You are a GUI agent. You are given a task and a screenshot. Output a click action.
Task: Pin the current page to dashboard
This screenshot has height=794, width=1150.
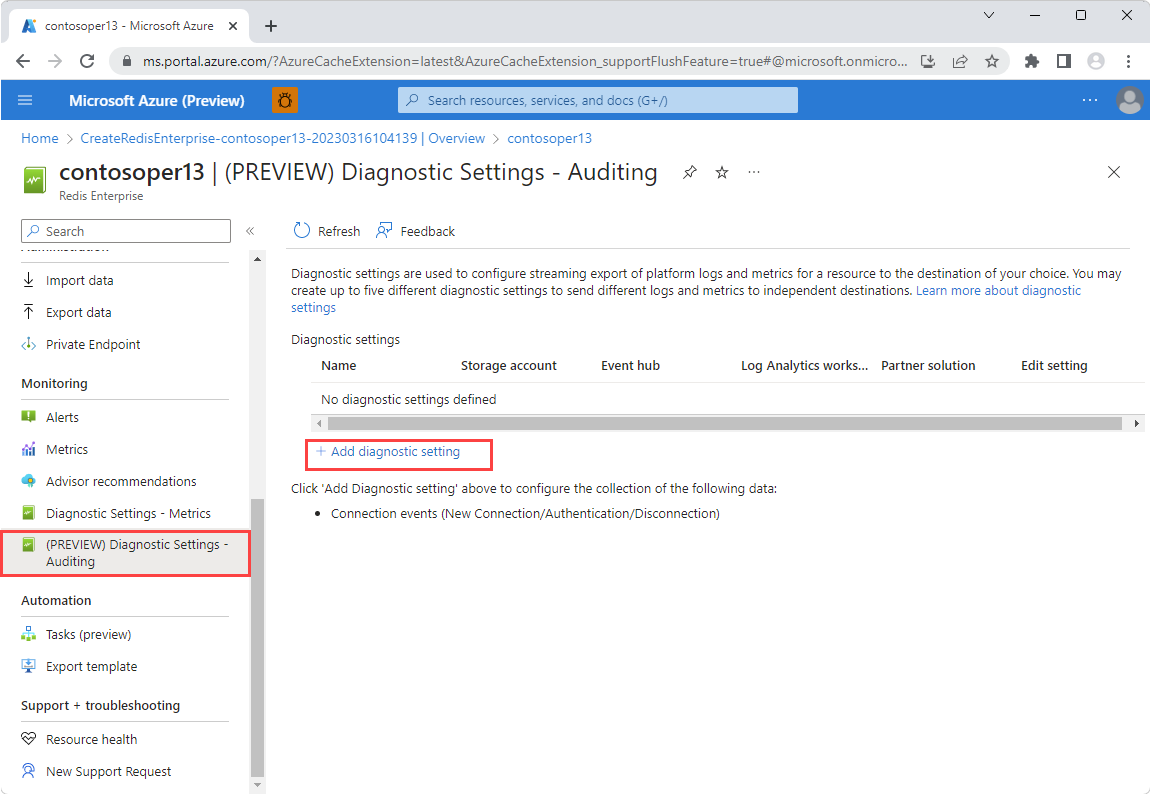[x=689, y=172]
